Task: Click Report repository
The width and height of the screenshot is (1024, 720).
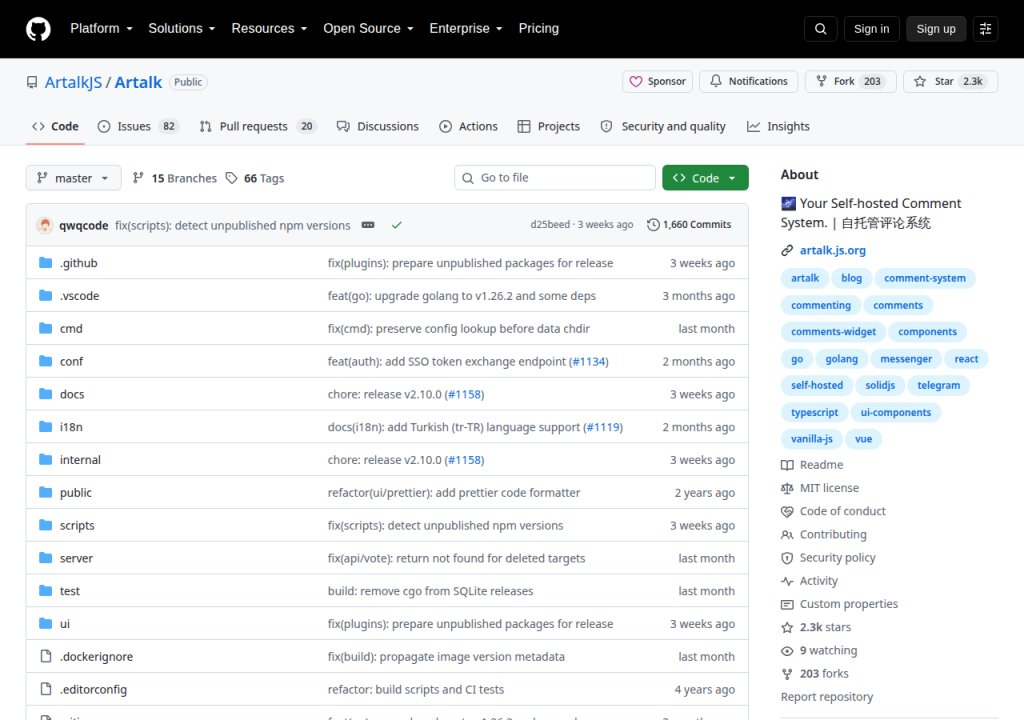Action: click(x=827, y=697)
